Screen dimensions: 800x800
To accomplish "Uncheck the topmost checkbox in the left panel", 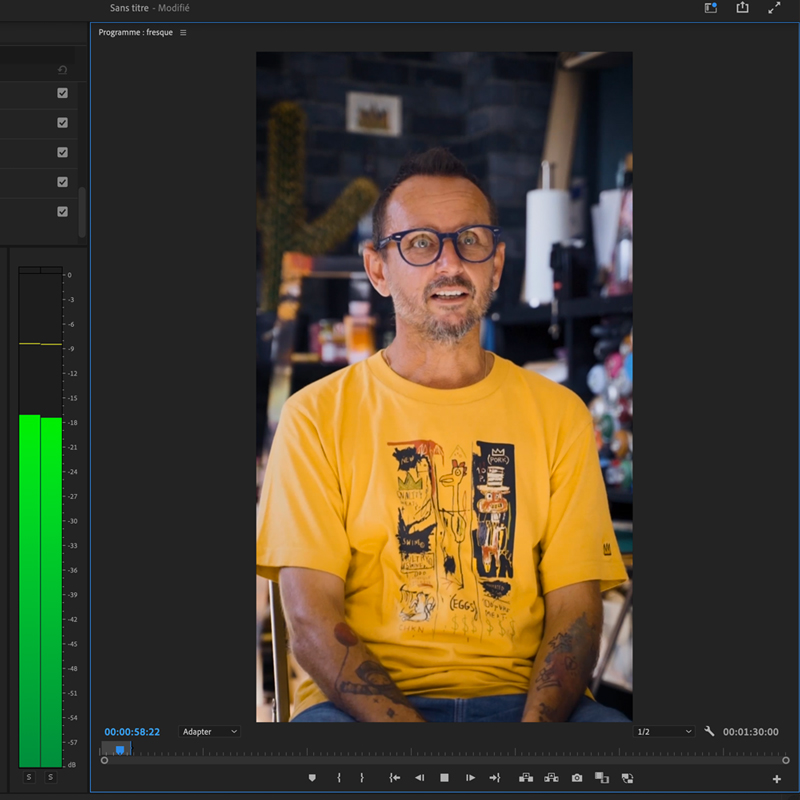I will click(x=62, y=93).
